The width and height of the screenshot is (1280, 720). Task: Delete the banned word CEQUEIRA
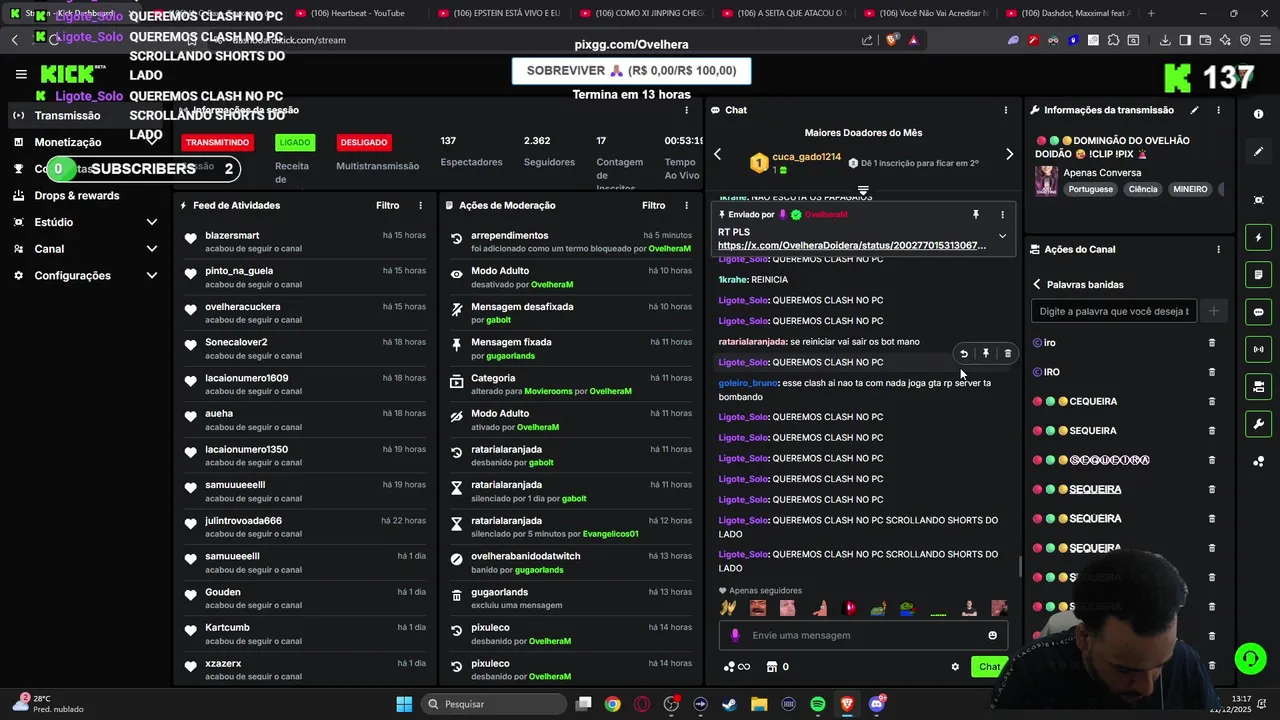(1212, 401)
